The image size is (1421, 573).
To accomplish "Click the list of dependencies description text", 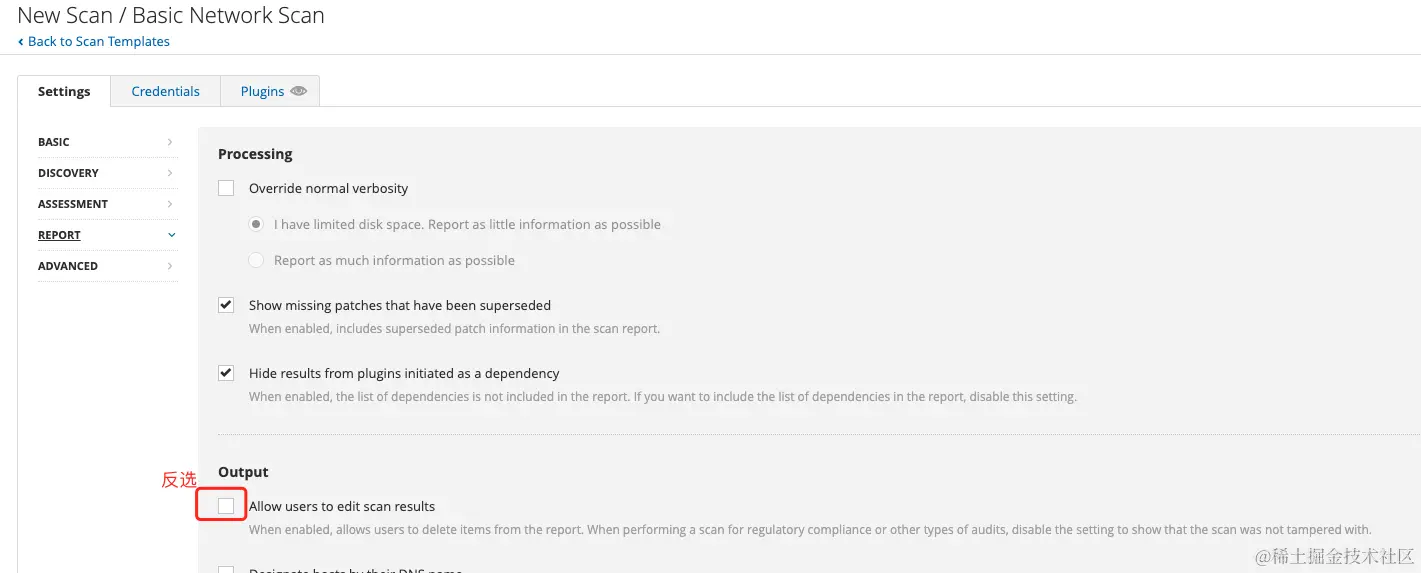I will (663, 397).
